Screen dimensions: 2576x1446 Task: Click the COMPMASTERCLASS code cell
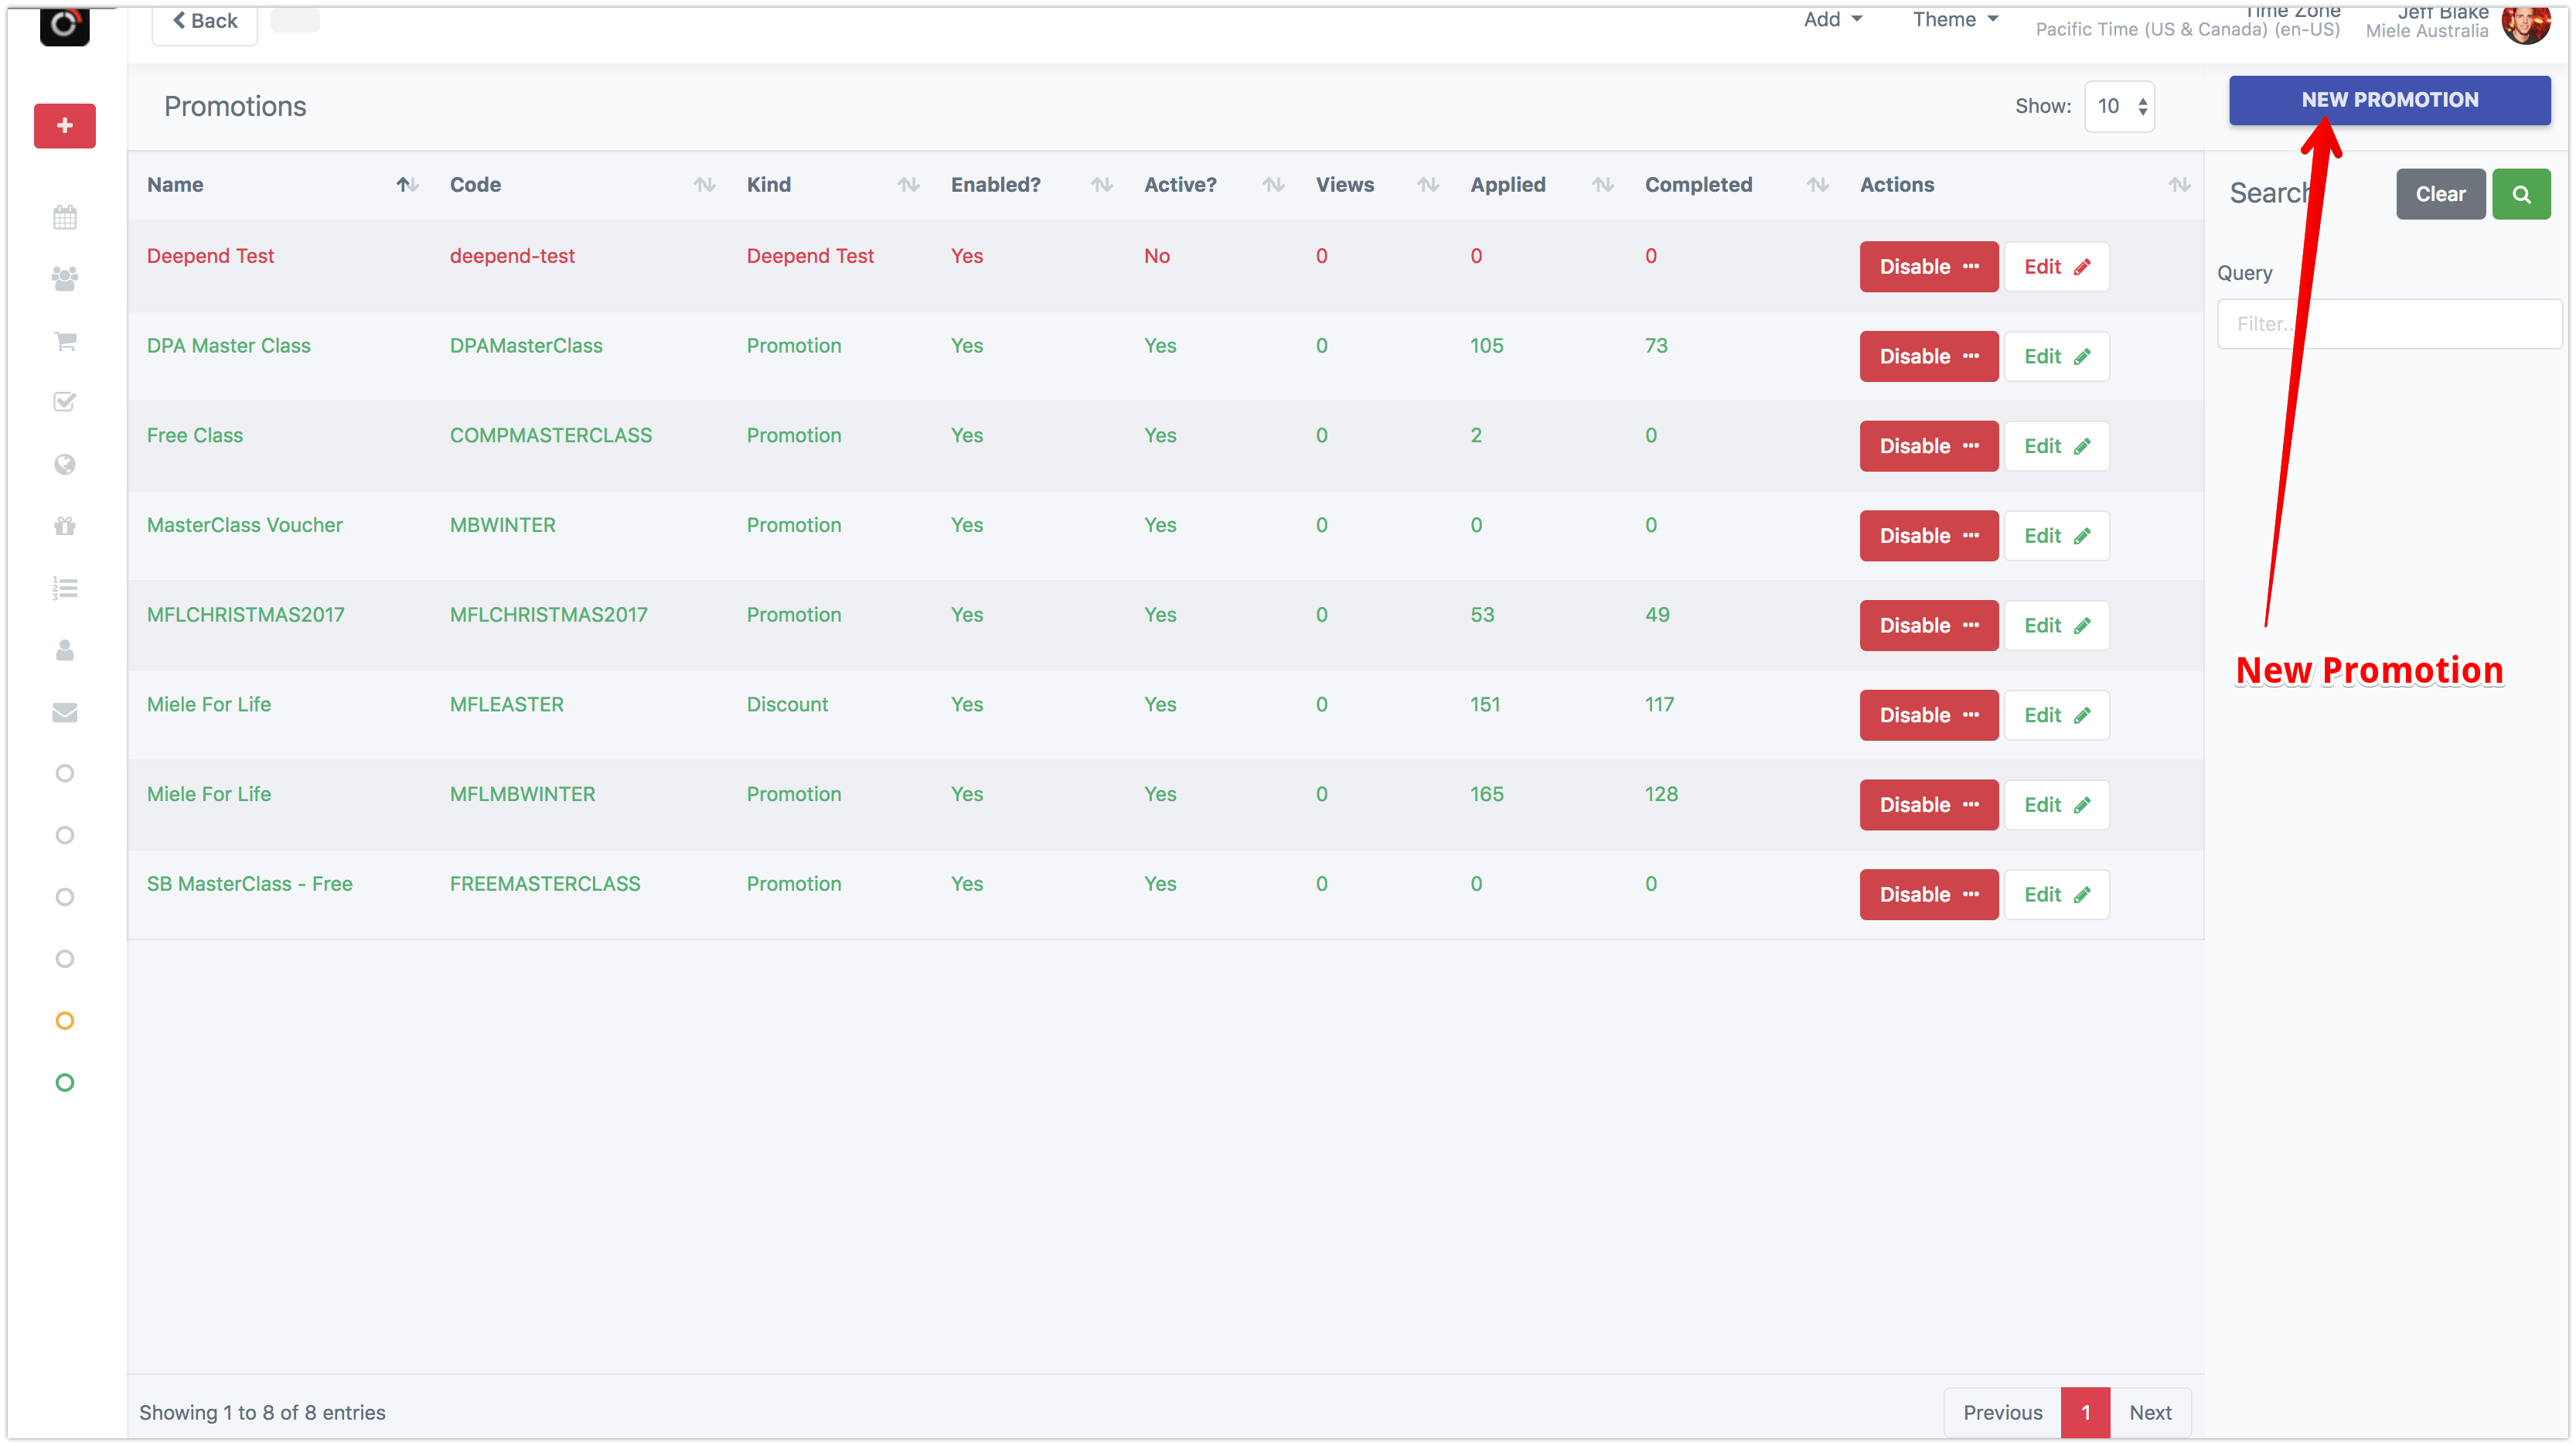coord(550,436)
